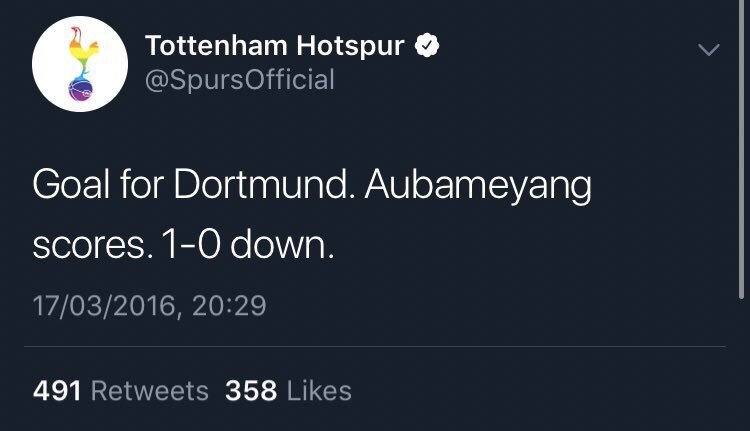Screen dimensions: 750x431
Task: Click the verified checkmark badge
Action: pyautogui.click(x=429, y=46)
